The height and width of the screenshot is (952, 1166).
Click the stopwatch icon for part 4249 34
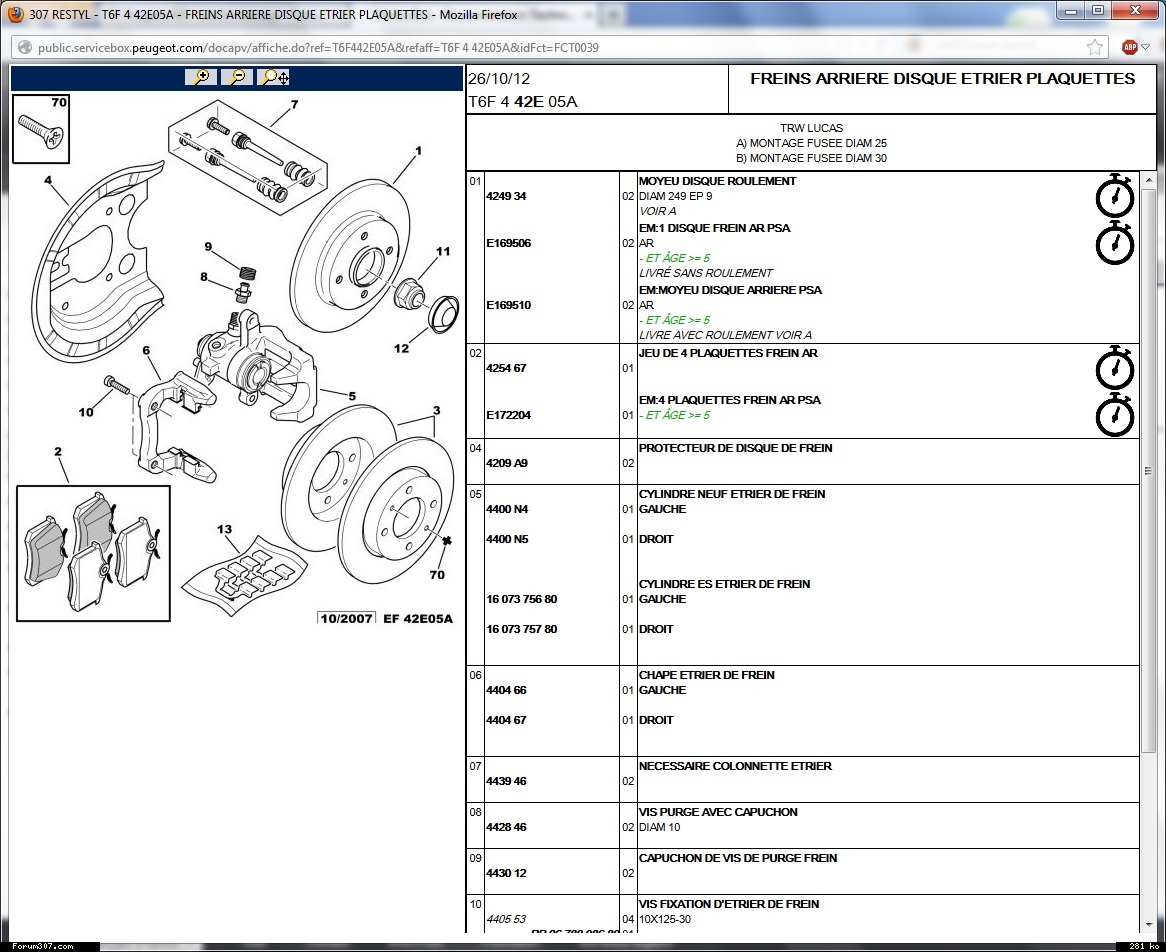1114,196
